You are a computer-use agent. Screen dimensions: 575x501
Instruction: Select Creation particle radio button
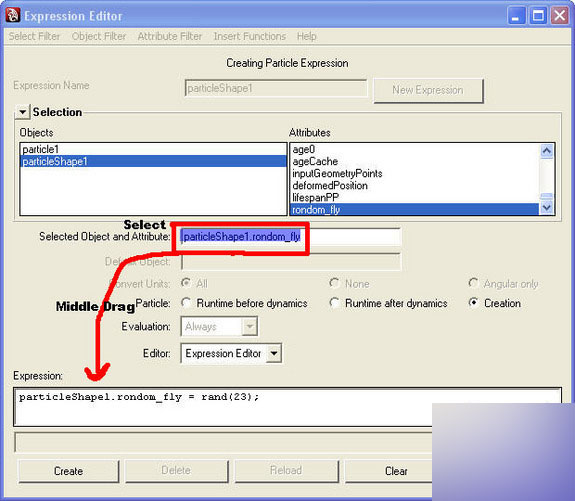pos(473,303)
